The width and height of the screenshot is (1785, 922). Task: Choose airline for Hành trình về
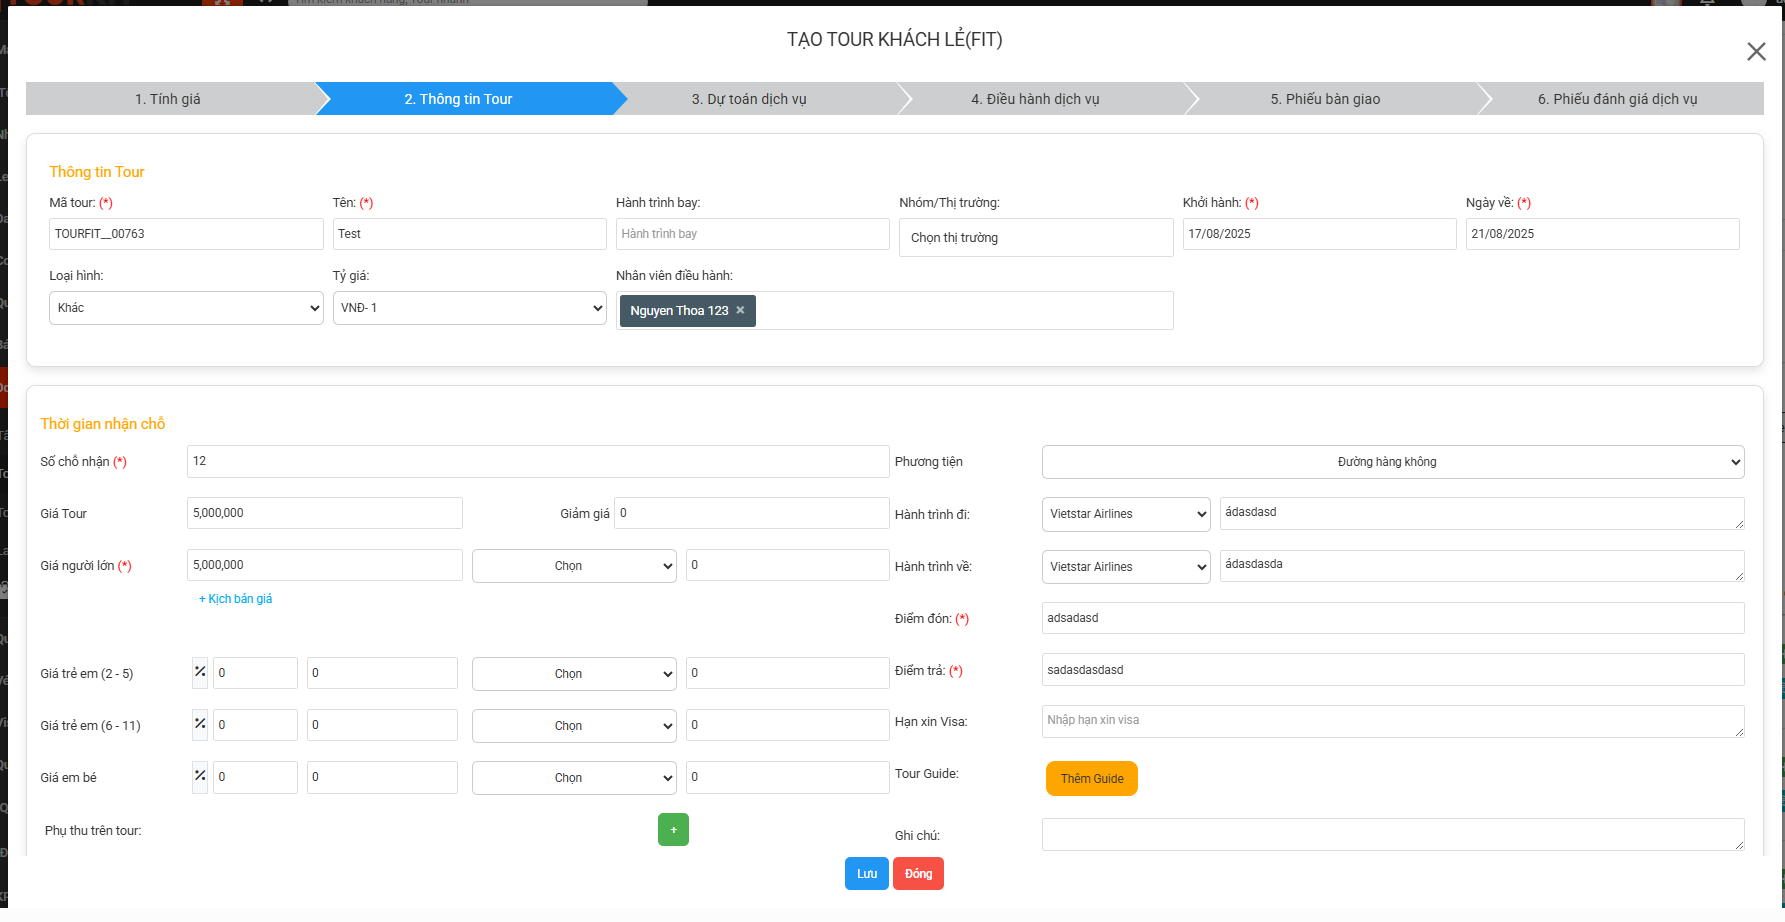click(1125, 567)
